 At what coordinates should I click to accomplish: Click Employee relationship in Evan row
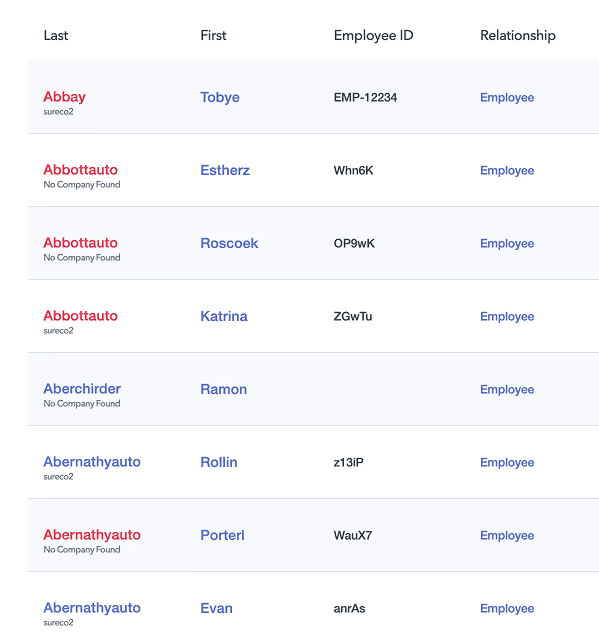coord(507,609)
